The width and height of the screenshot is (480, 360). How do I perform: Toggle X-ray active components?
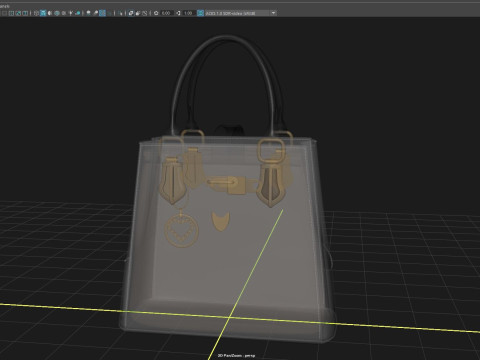point(138,13)
